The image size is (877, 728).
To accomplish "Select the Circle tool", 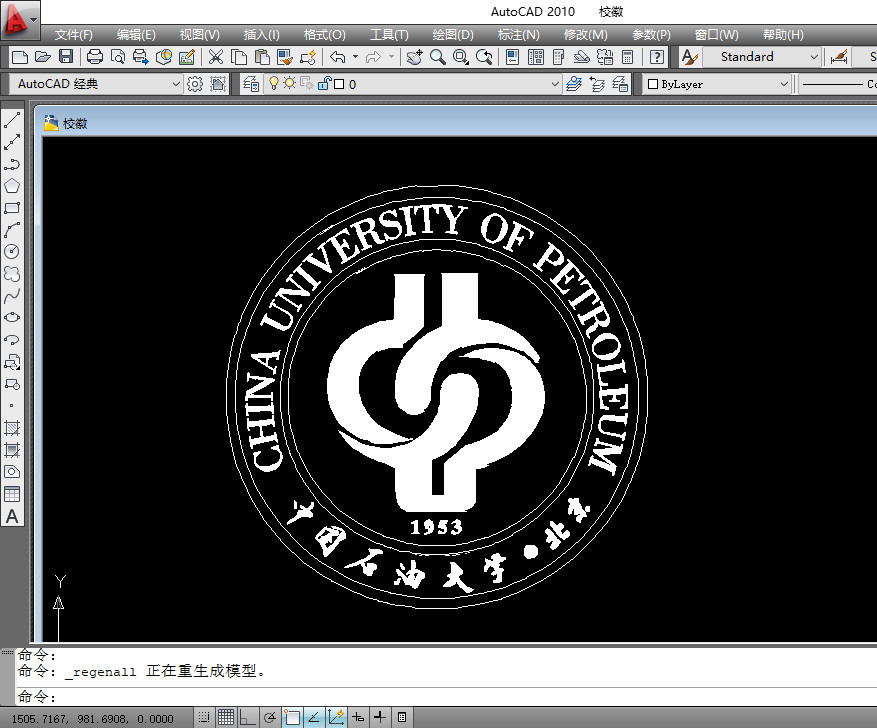I will click(12, 252).
